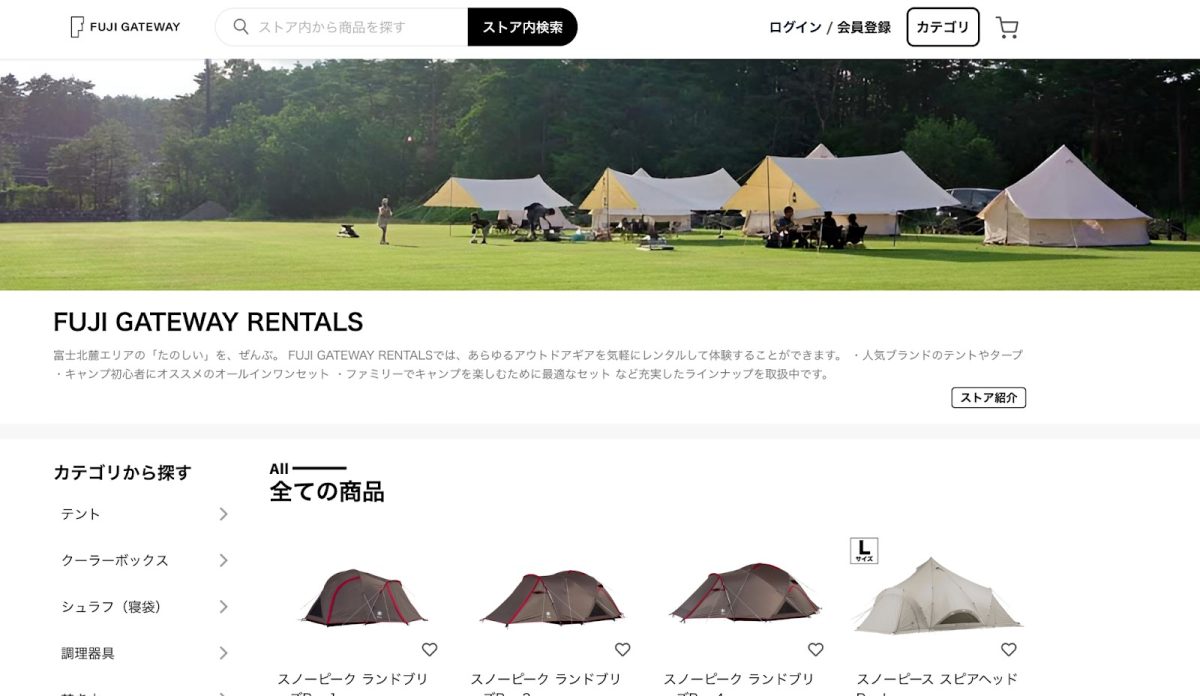Click the ストア紹介 button

(988, 398)
